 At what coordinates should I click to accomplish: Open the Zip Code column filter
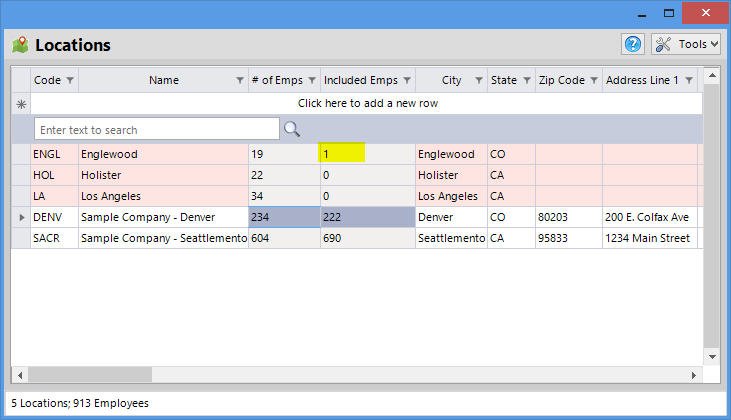coord(594,80)
